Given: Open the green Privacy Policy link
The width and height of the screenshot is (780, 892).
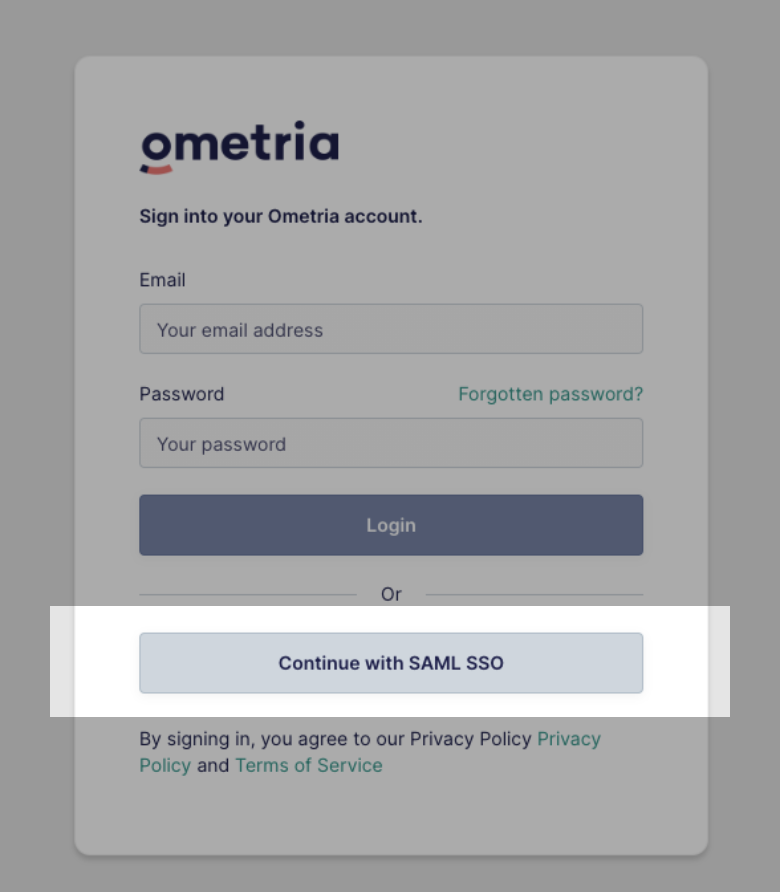Looking at the screenshot, I should tap(370, 752).
